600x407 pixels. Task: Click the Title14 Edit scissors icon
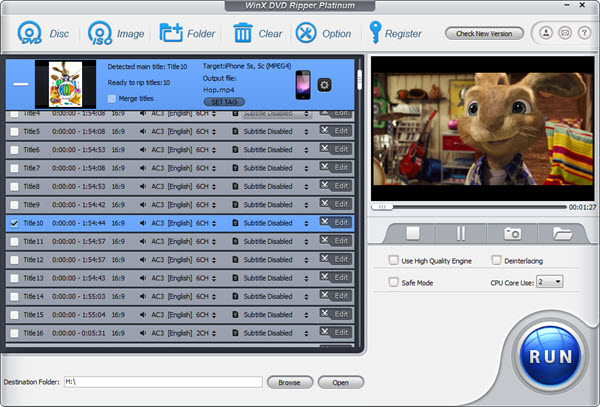[x=324, y=295]
